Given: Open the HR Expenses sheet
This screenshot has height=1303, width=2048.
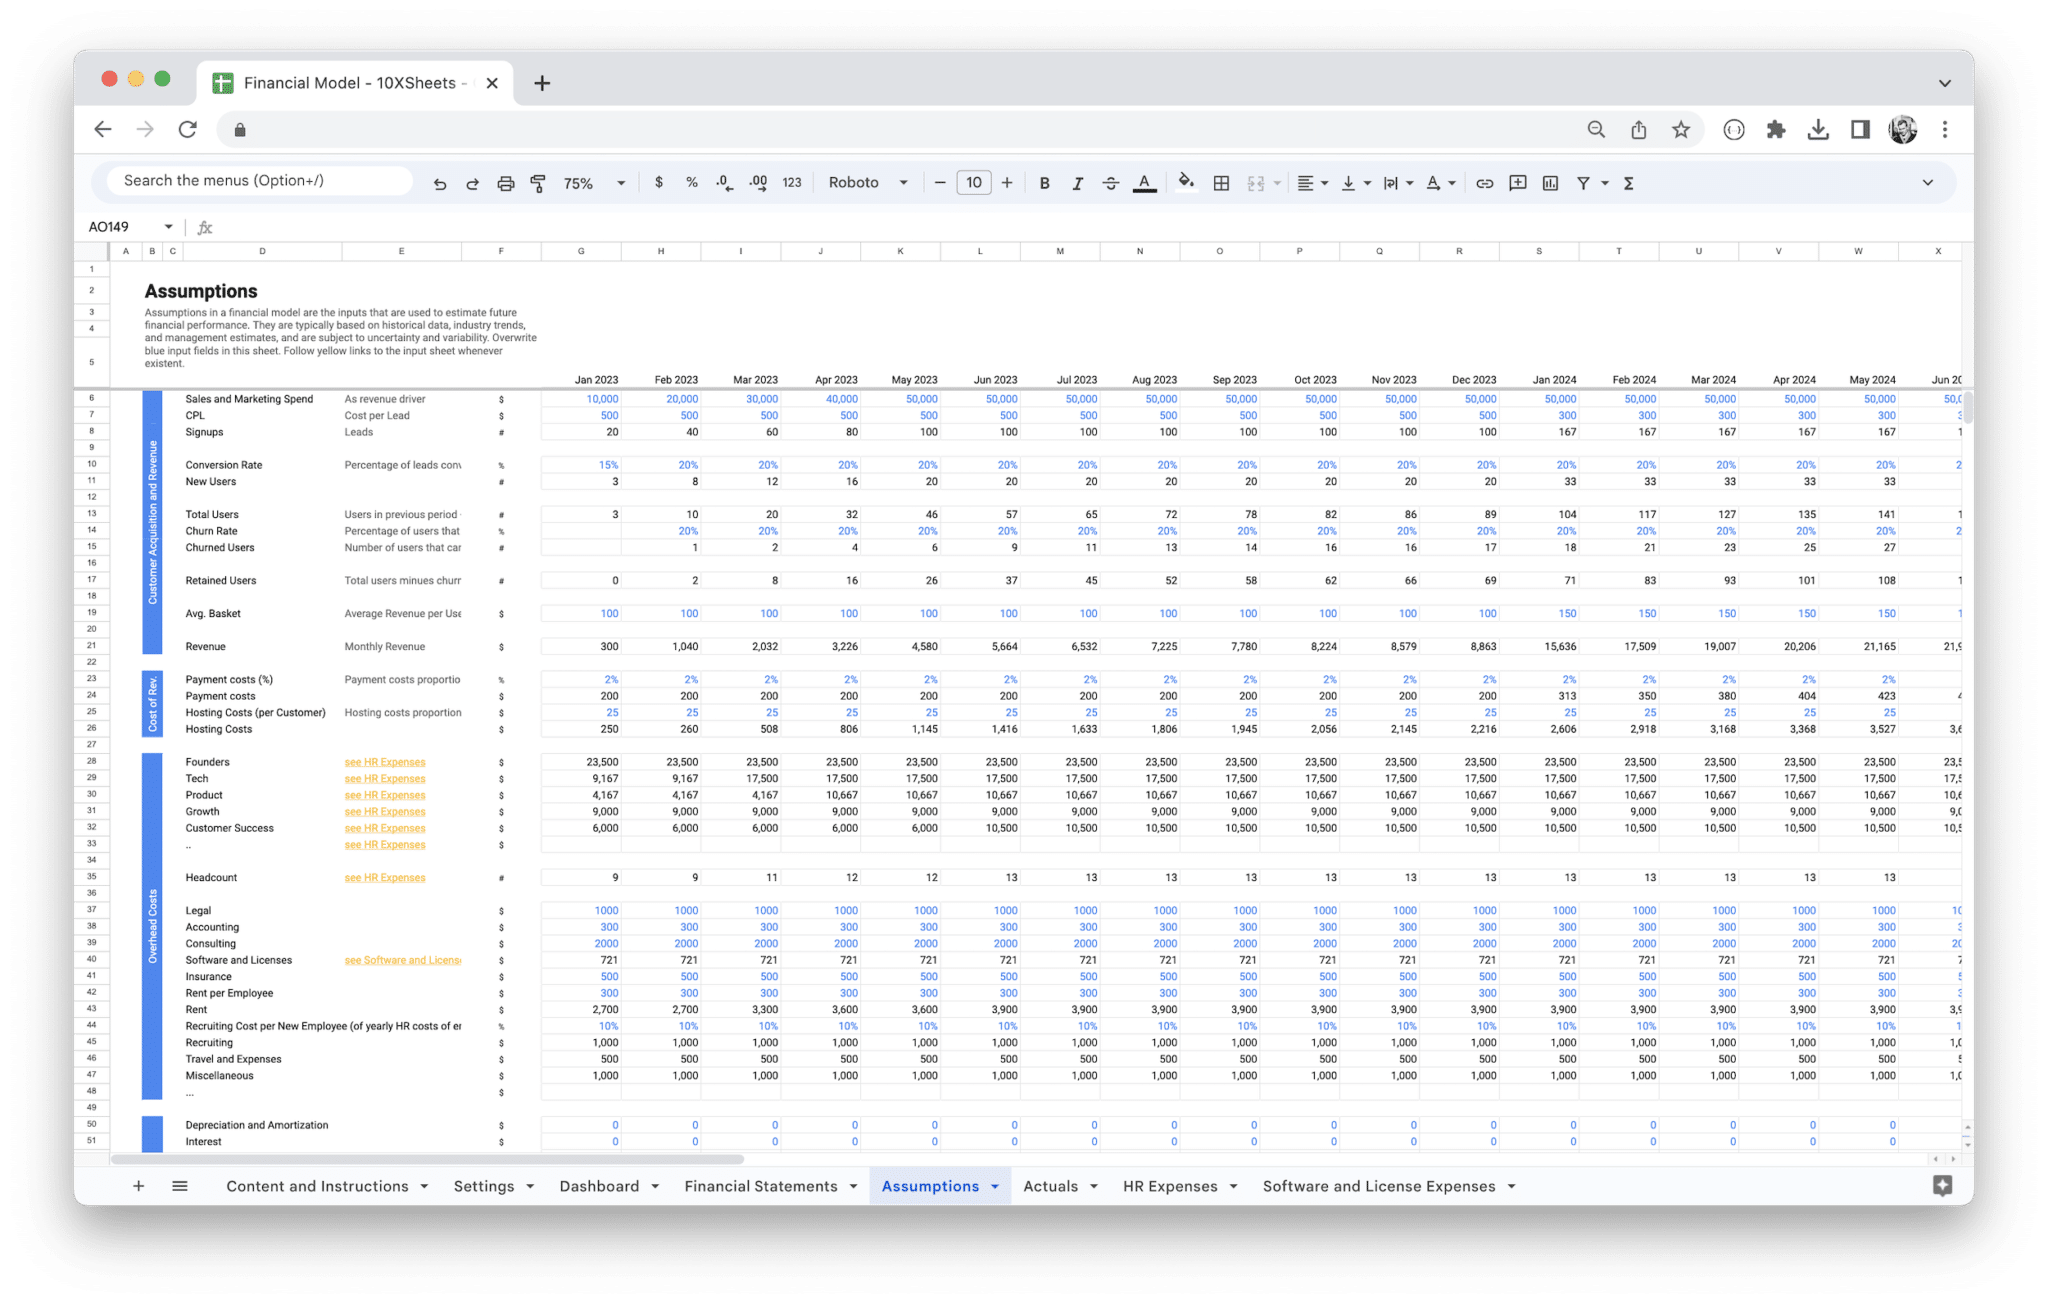Looking at the screenshot, I should point(1171,1185).
